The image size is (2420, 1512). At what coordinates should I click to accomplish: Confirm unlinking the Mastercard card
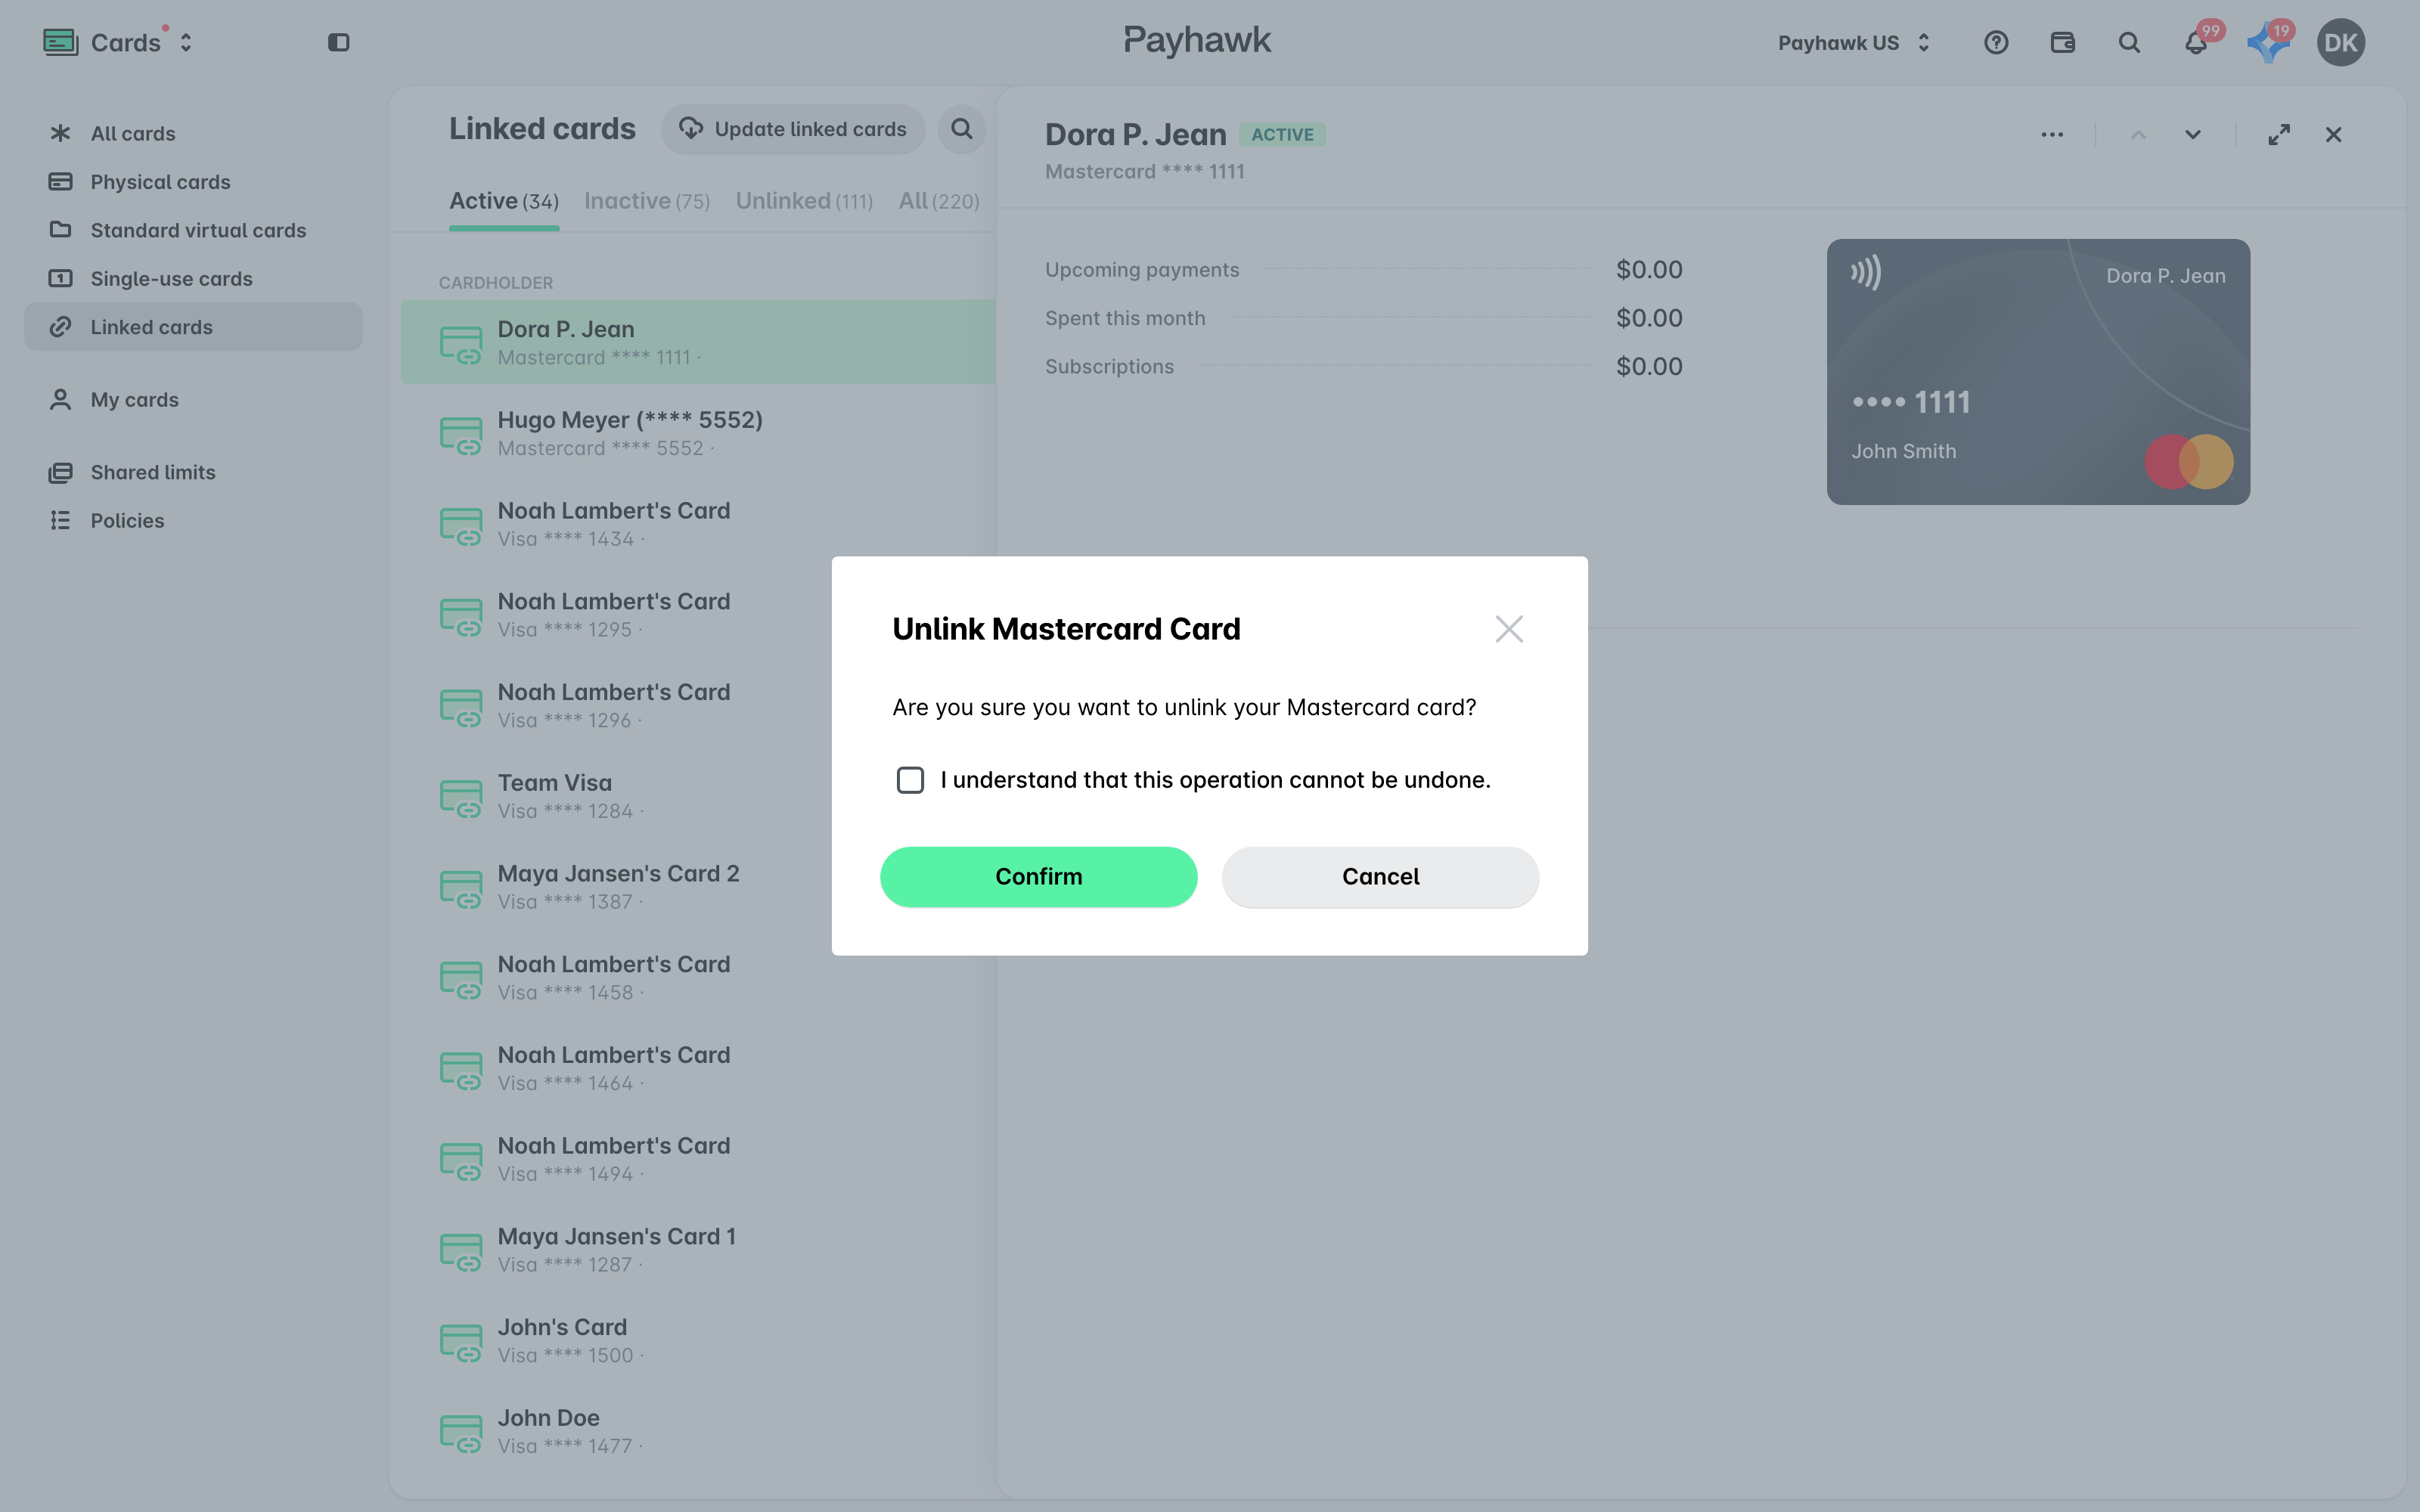(x=1038, y=877)
